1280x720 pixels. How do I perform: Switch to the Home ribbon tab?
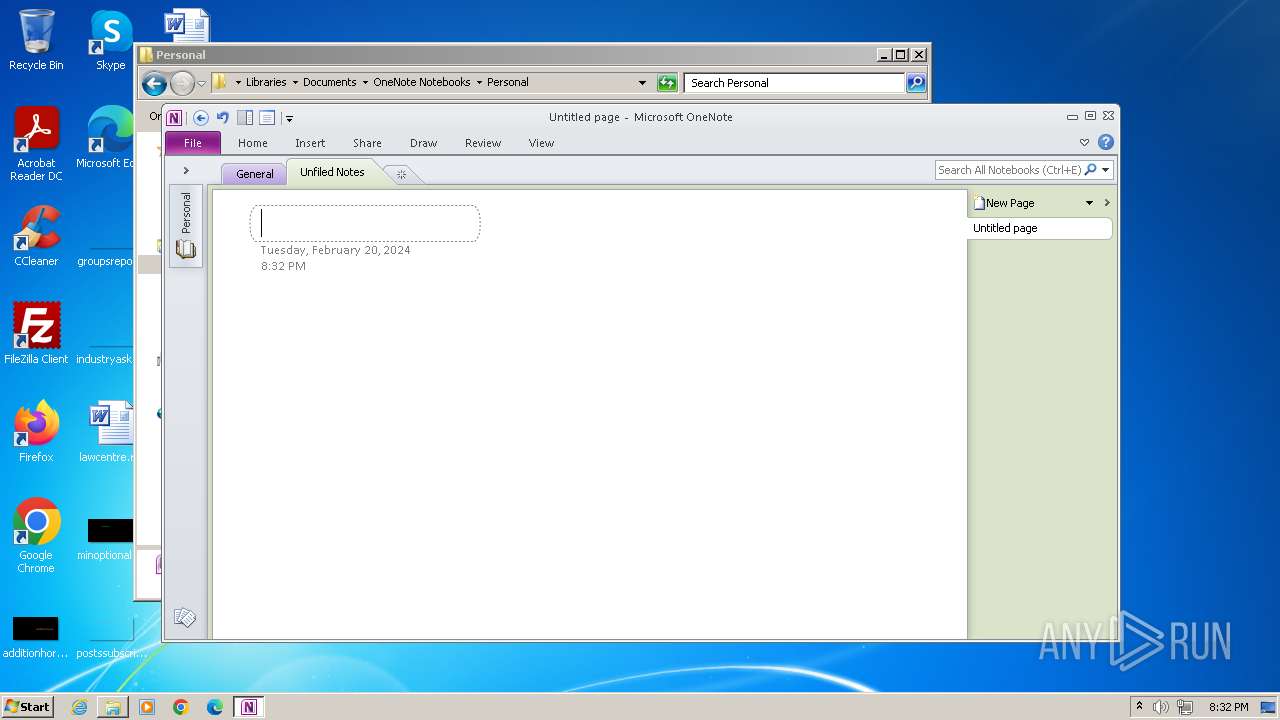(x=253, y=143)
